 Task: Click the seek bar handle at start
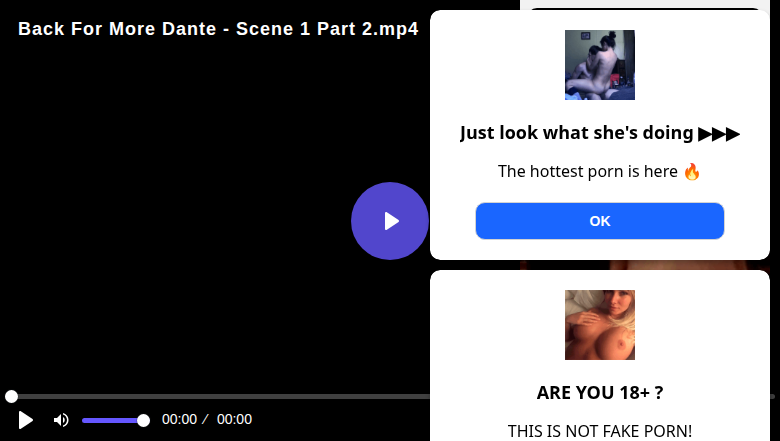pos(11,397)
